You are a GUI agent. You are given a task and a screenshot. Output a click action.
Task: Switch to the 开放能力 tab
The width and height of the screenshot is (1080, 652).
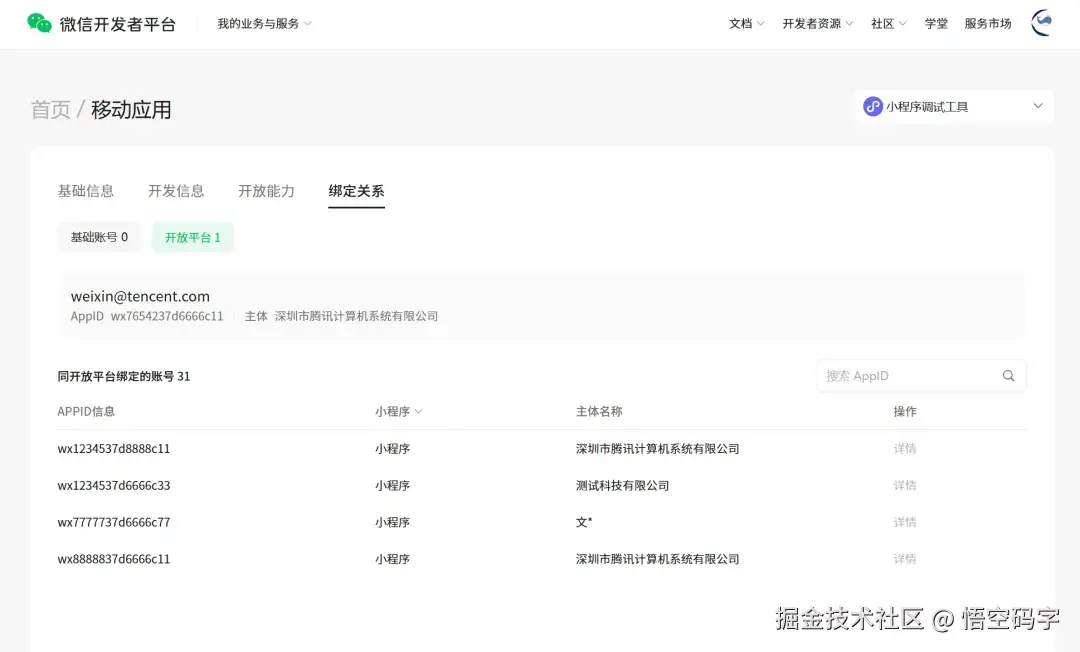click(266, 191)
